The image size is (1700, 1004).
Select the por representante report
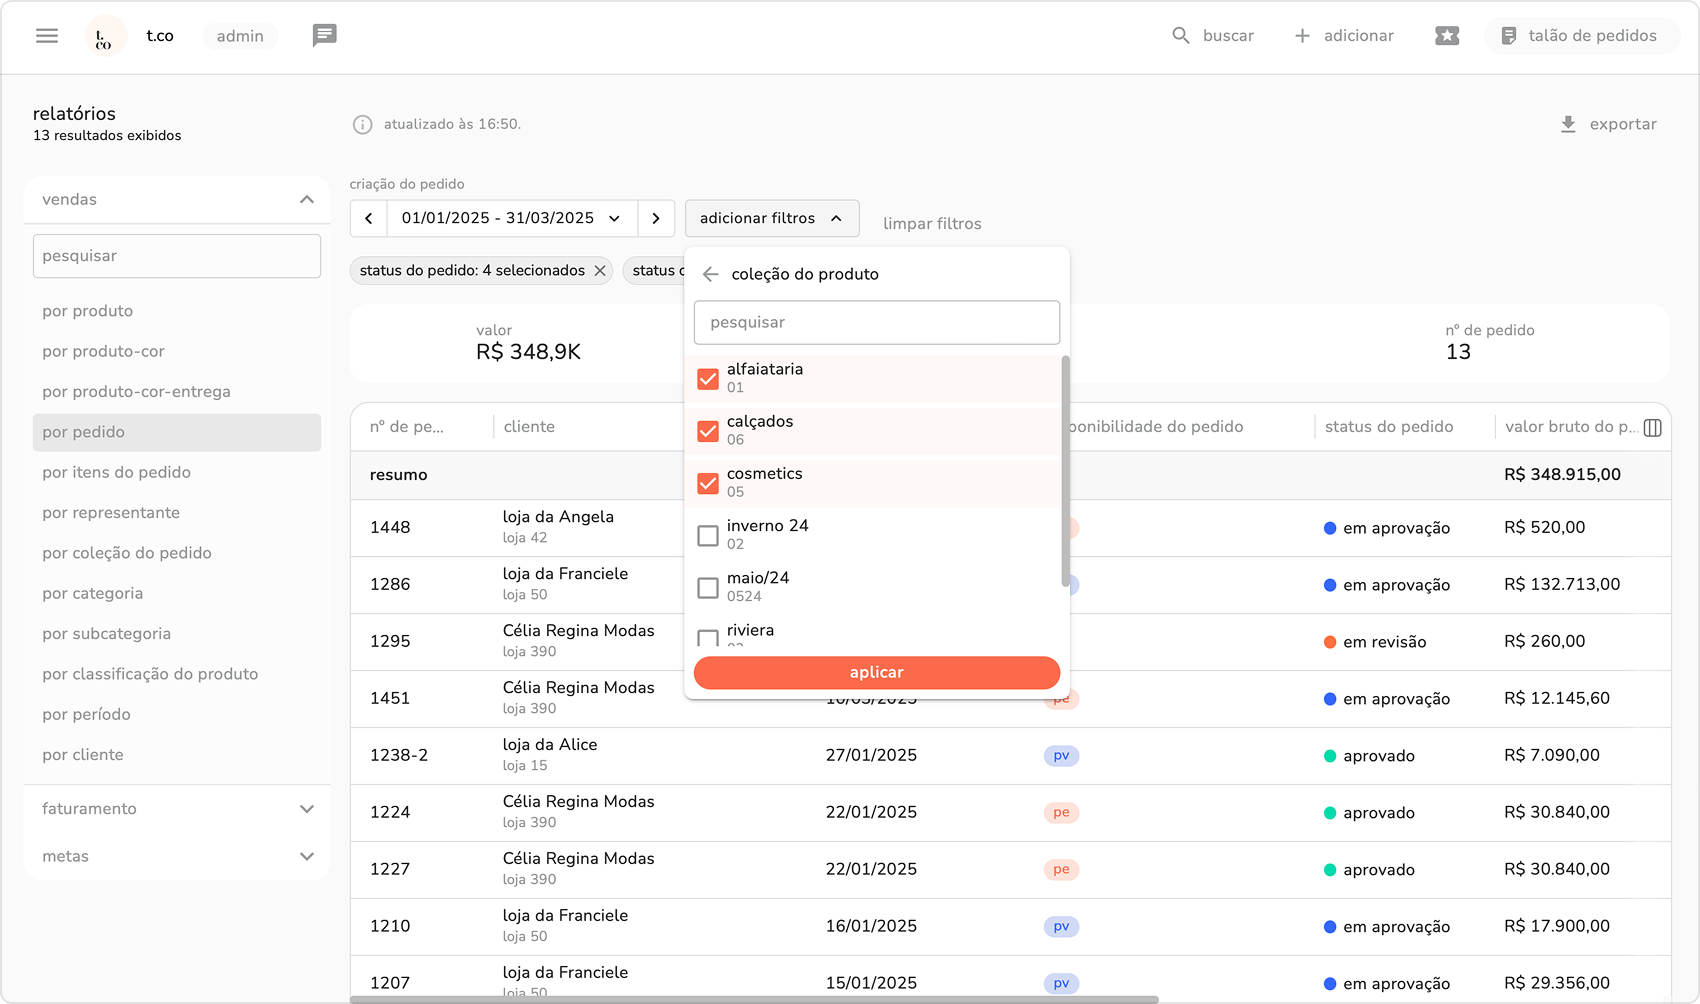(x=111, y=513)
